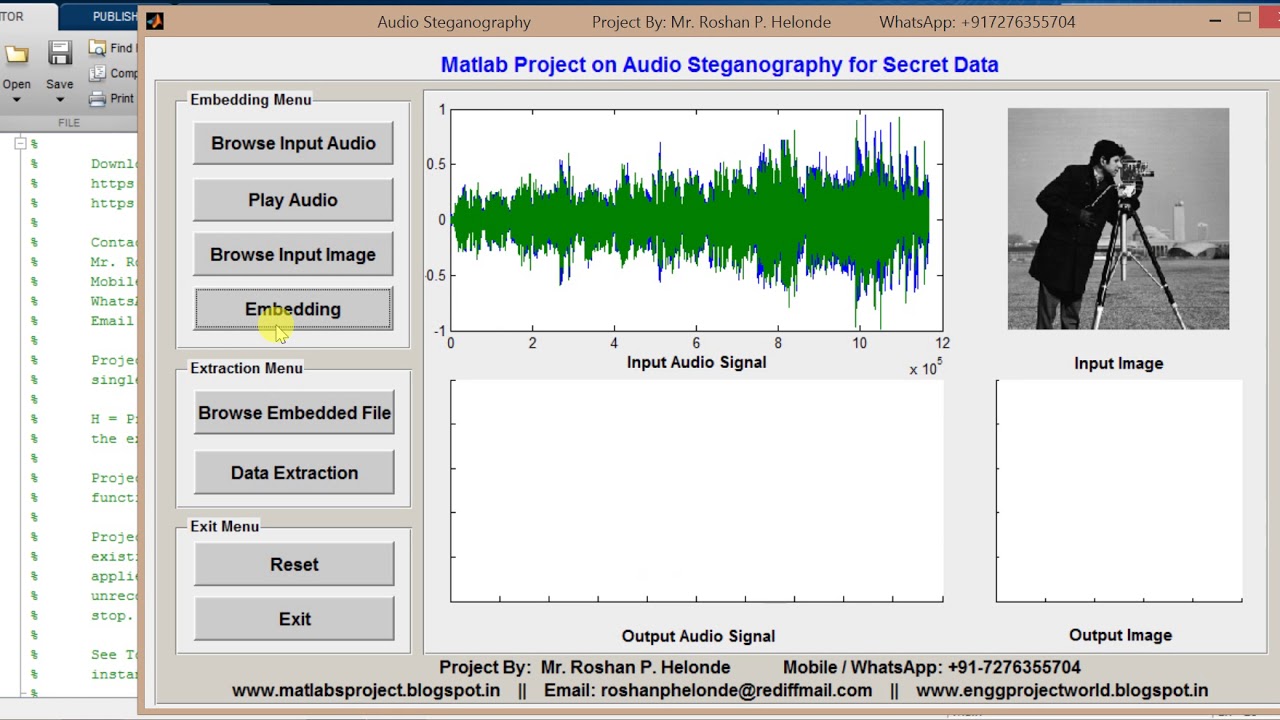This screenshot has height=720, width=1280.
Task: Click the 'Embedding Menu' panel label
Action: click(x=251, y=100)
